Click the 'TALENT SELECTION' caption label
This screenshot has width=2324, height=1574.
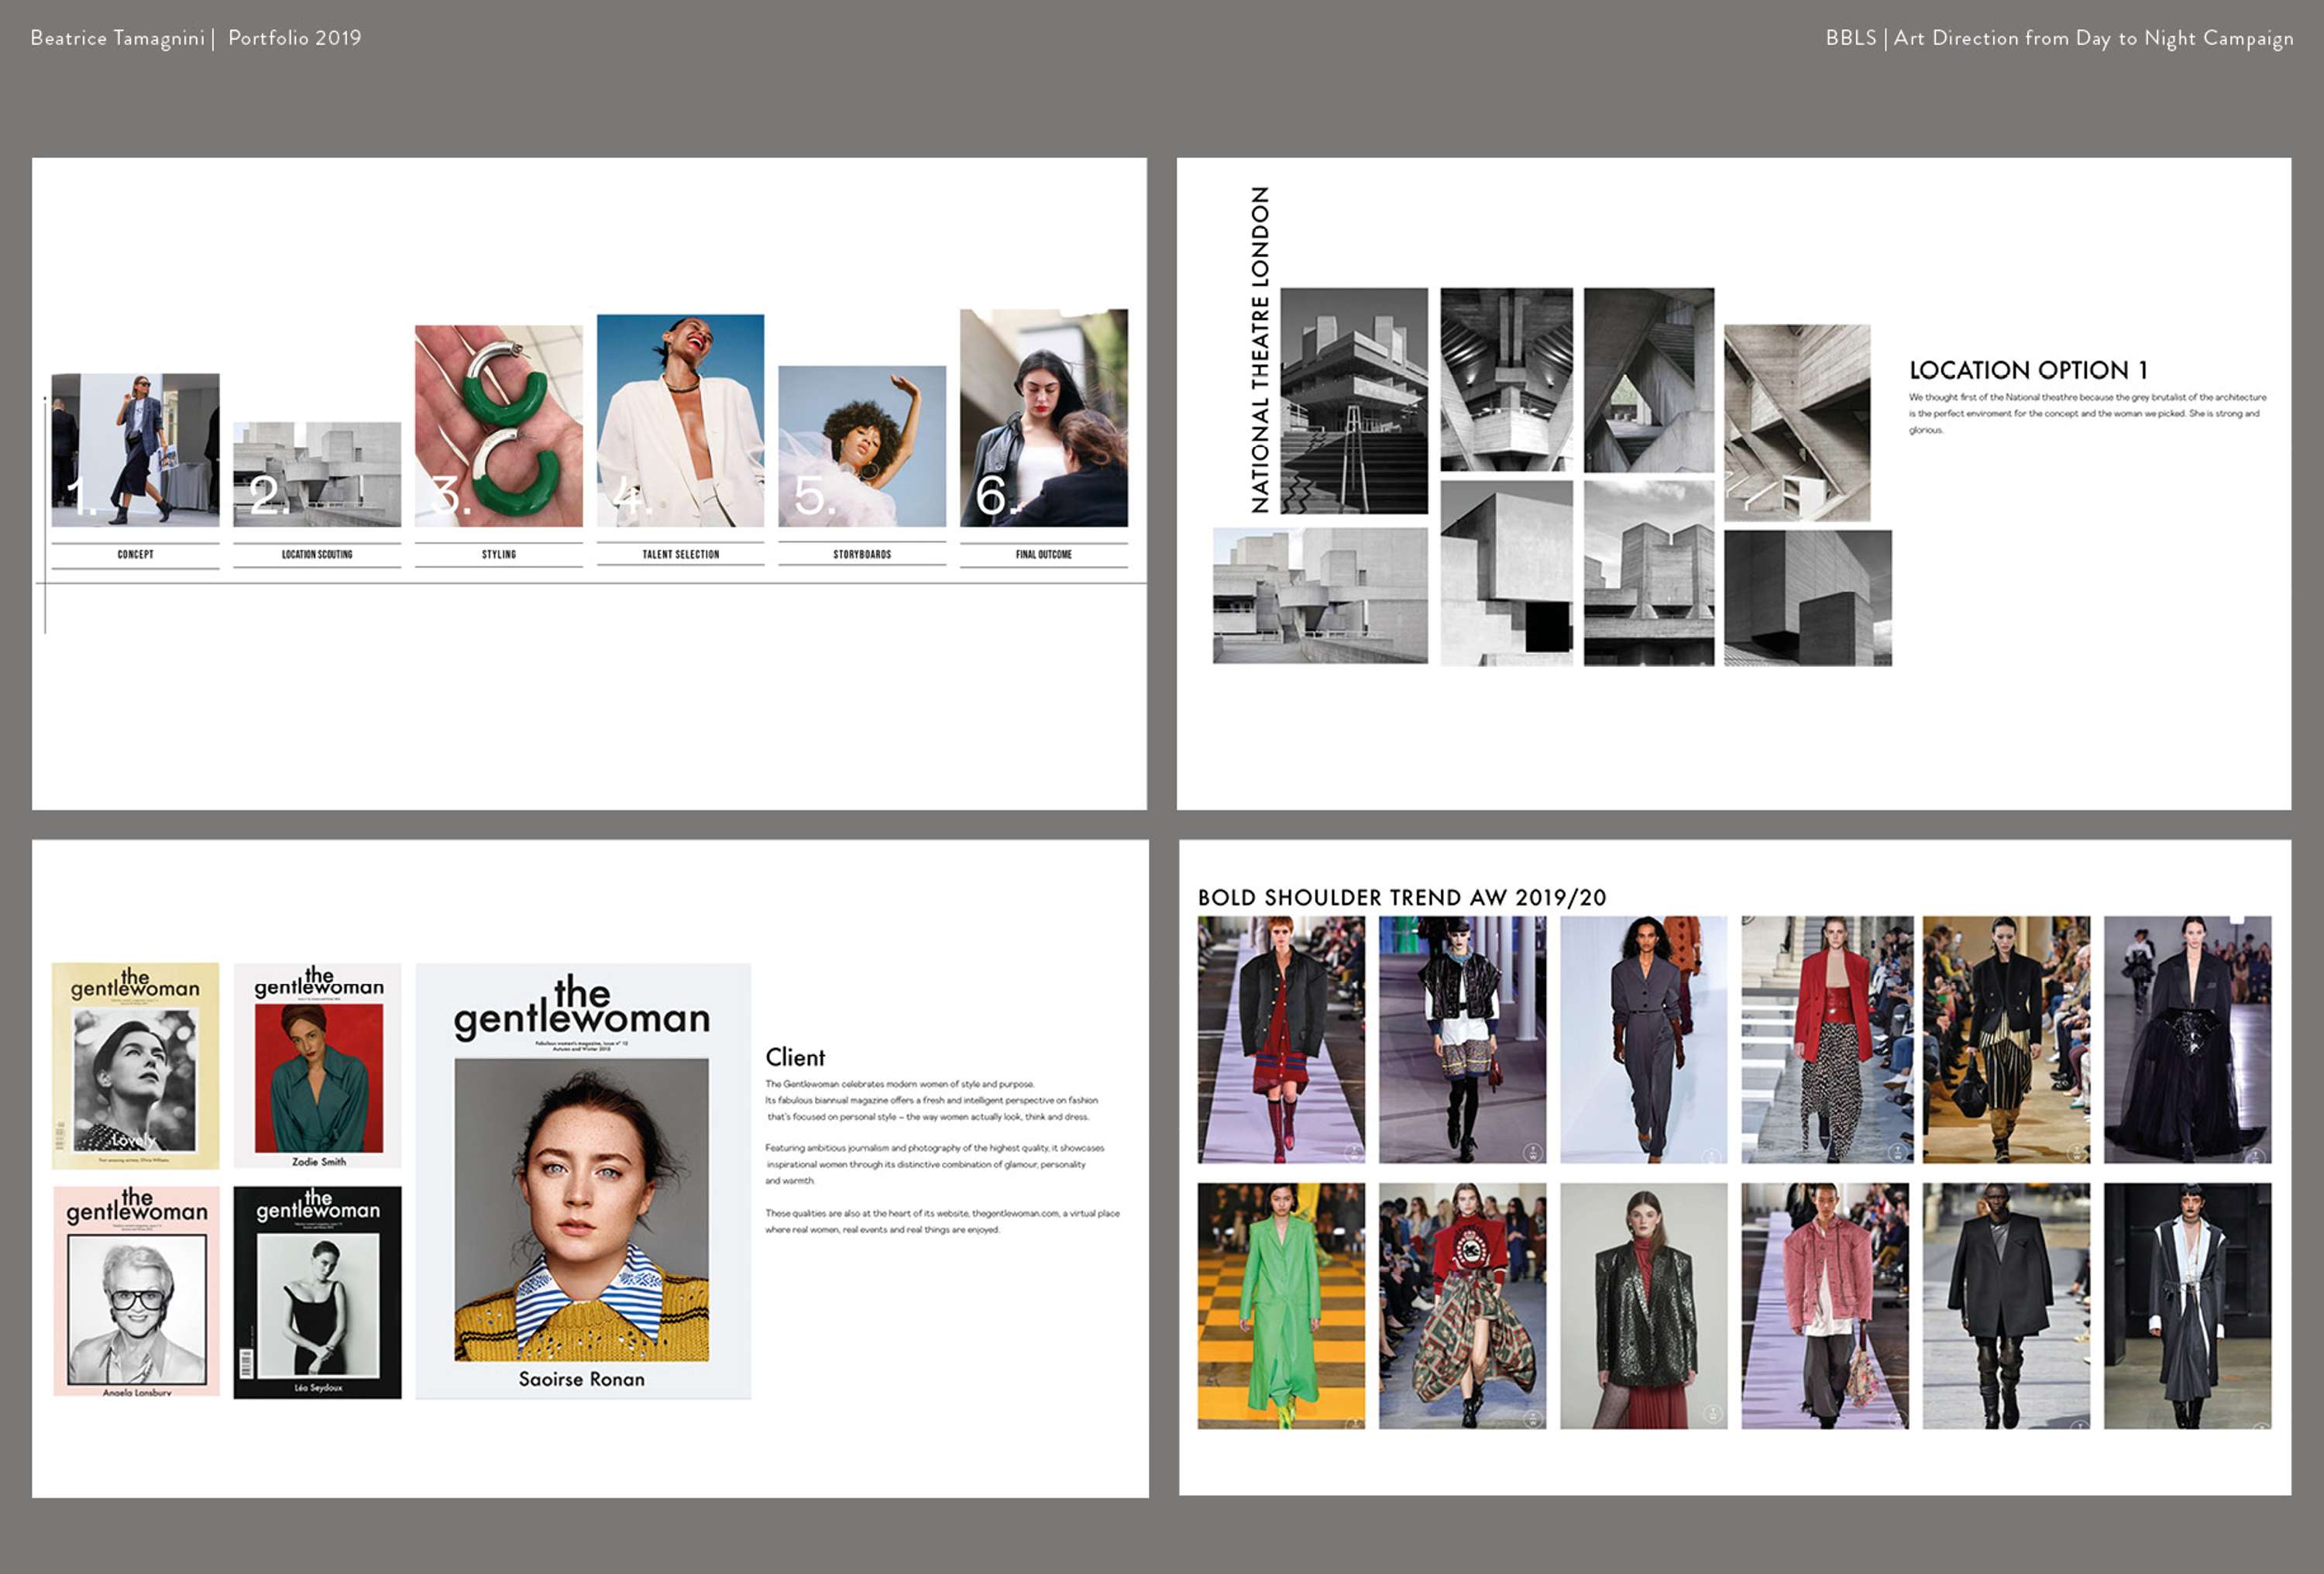pos(680,554)
